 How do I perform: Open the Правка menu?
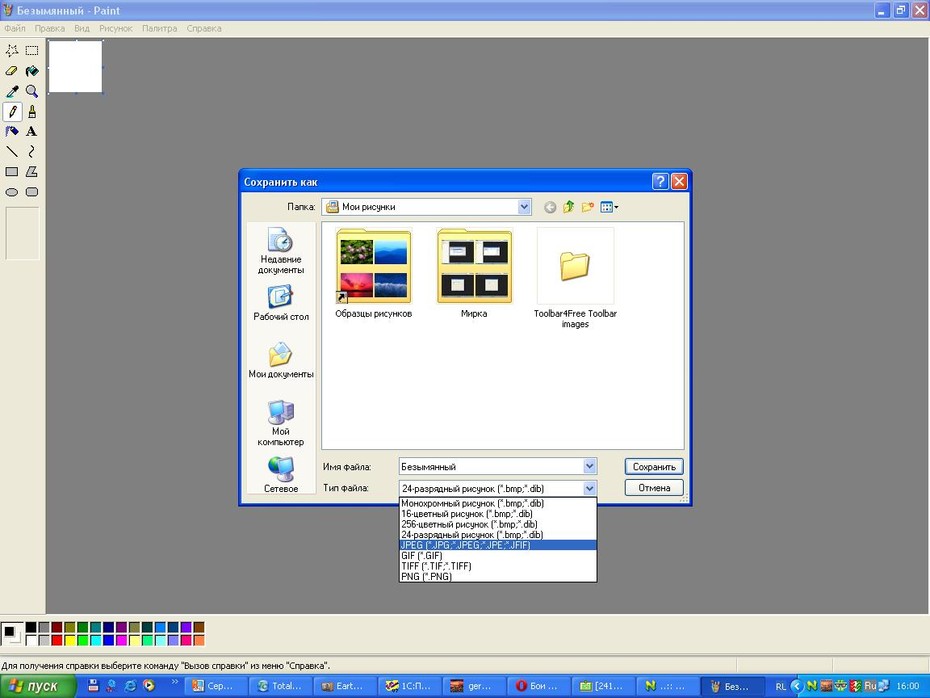pos(50,28)
